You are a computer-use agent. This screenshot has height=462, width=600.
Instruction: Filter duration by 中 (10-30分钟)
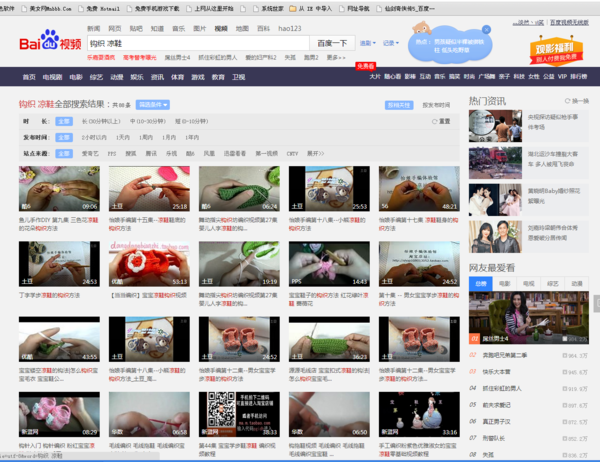148,121
